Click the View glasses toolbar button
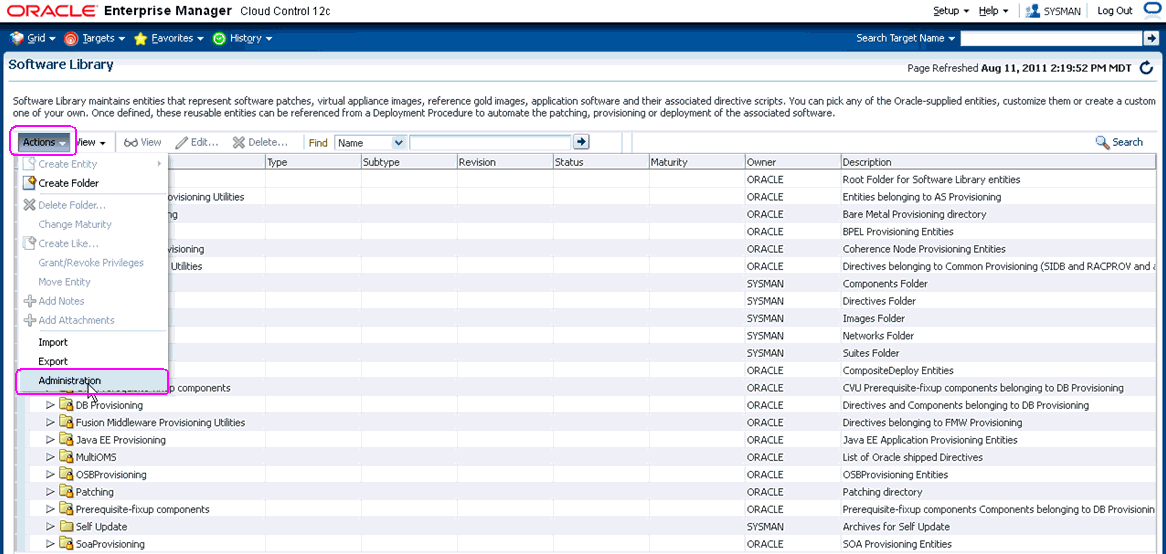 (x=143, y=142)
